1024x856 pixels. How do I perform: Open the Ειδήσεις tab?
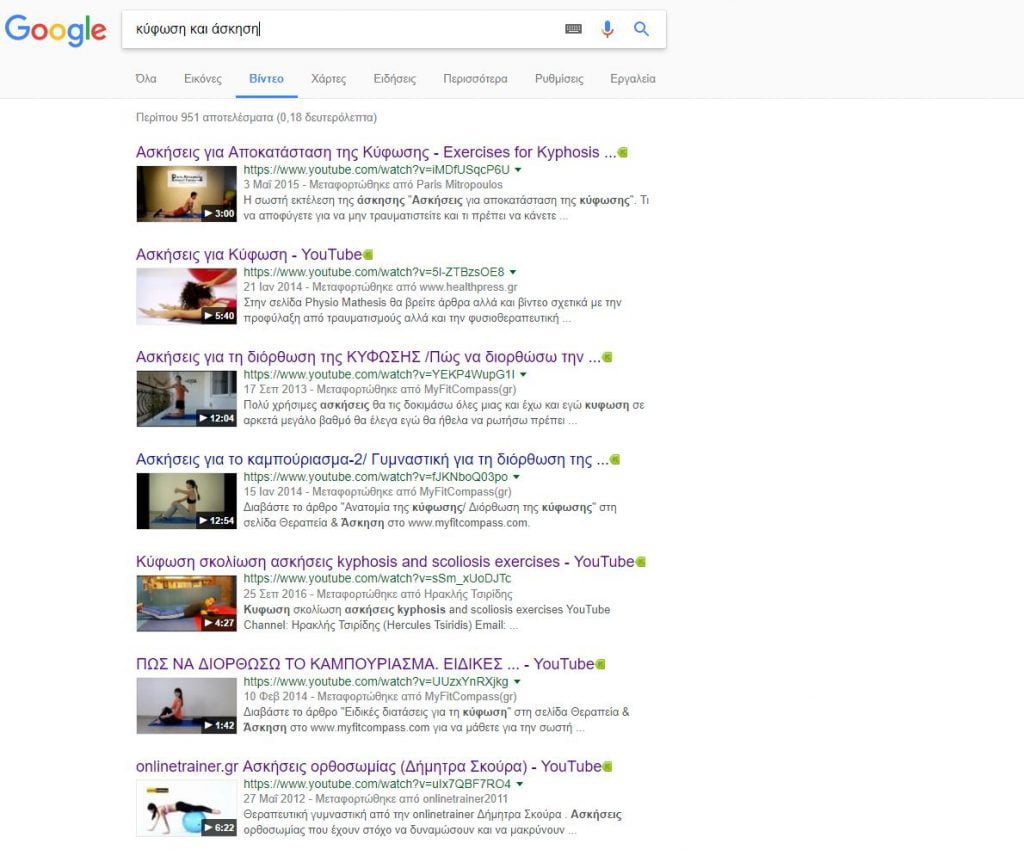[394, 78]
